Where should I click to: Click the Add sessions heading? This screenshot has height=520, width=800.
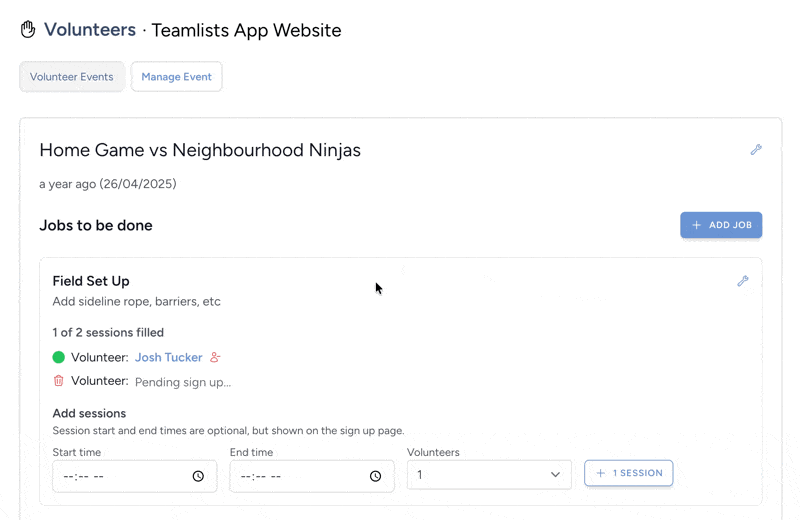(89, 413)
